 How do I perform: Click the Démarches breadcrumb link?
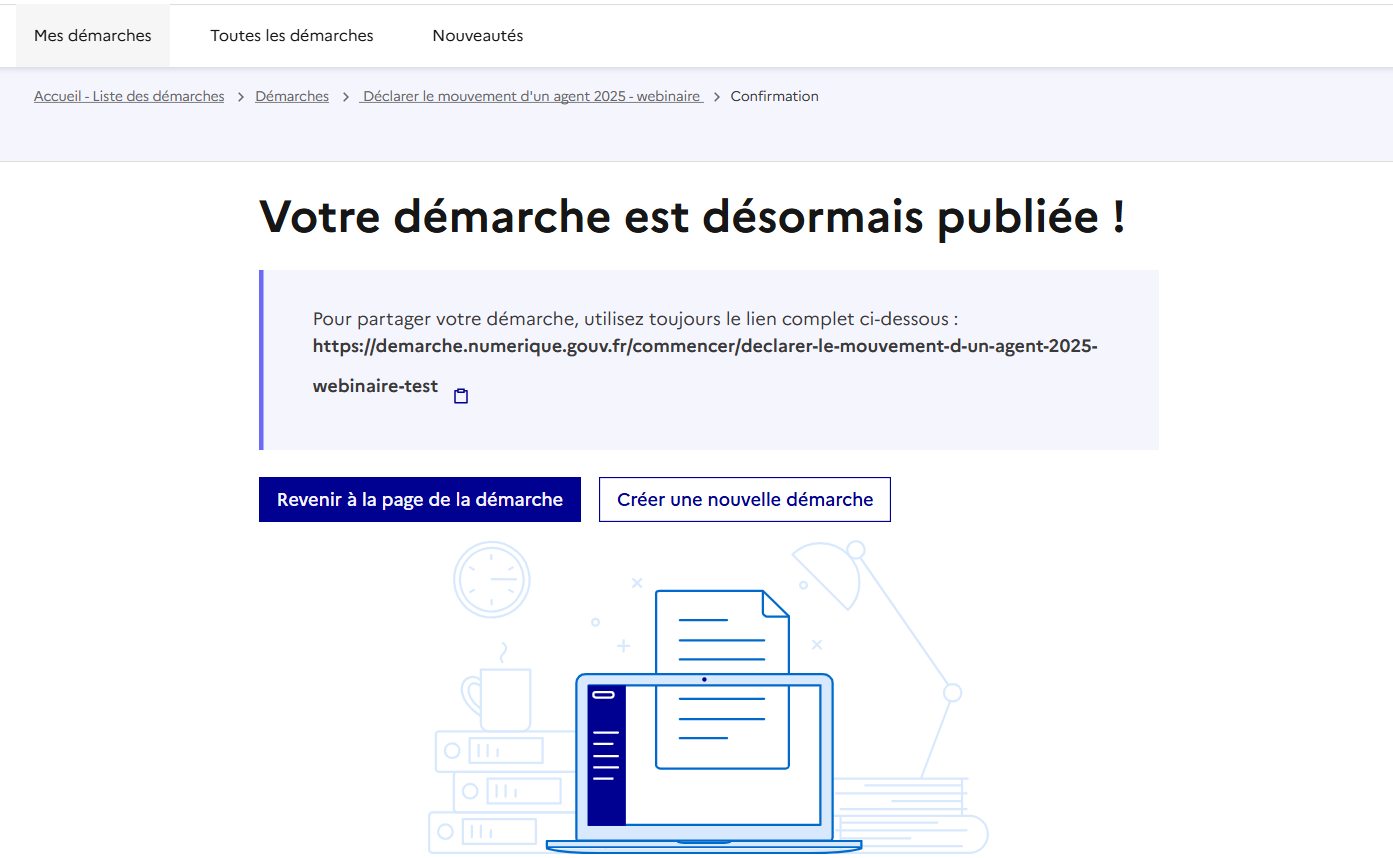[292, 97]
